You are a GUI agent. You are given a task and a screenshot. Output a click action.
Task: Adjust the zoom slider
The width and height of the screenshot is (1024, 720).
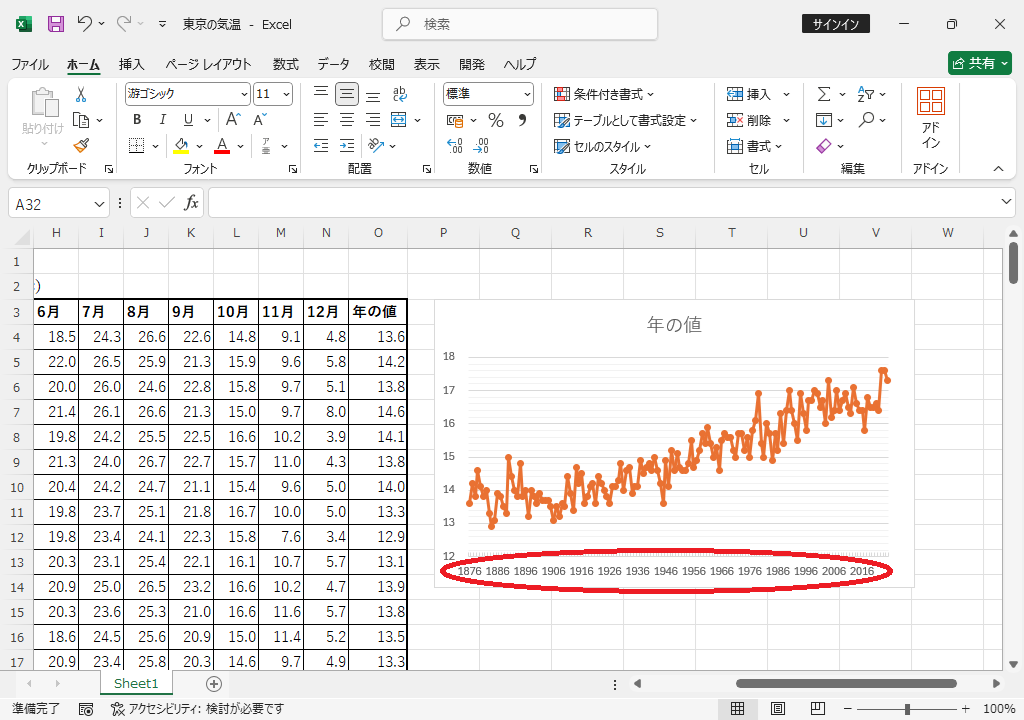click(x=906, y=709)
